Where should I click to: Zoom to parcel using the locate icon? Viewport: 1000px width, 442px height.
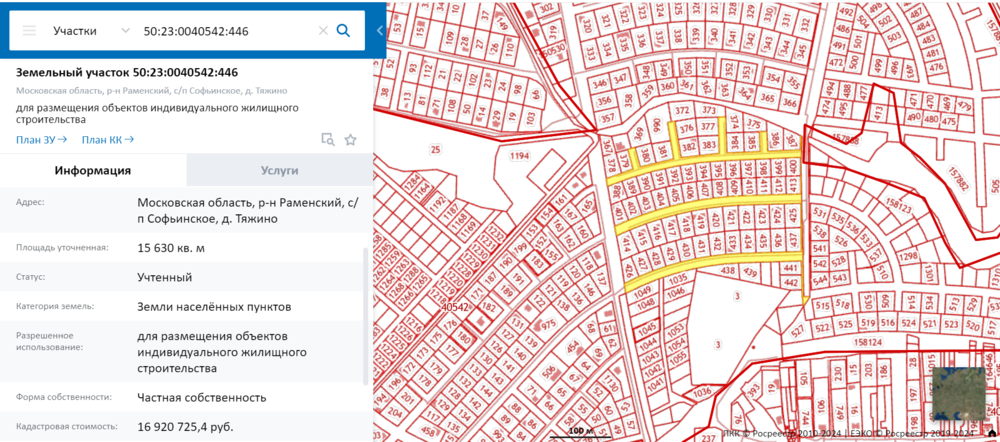[x=327, y=140]
